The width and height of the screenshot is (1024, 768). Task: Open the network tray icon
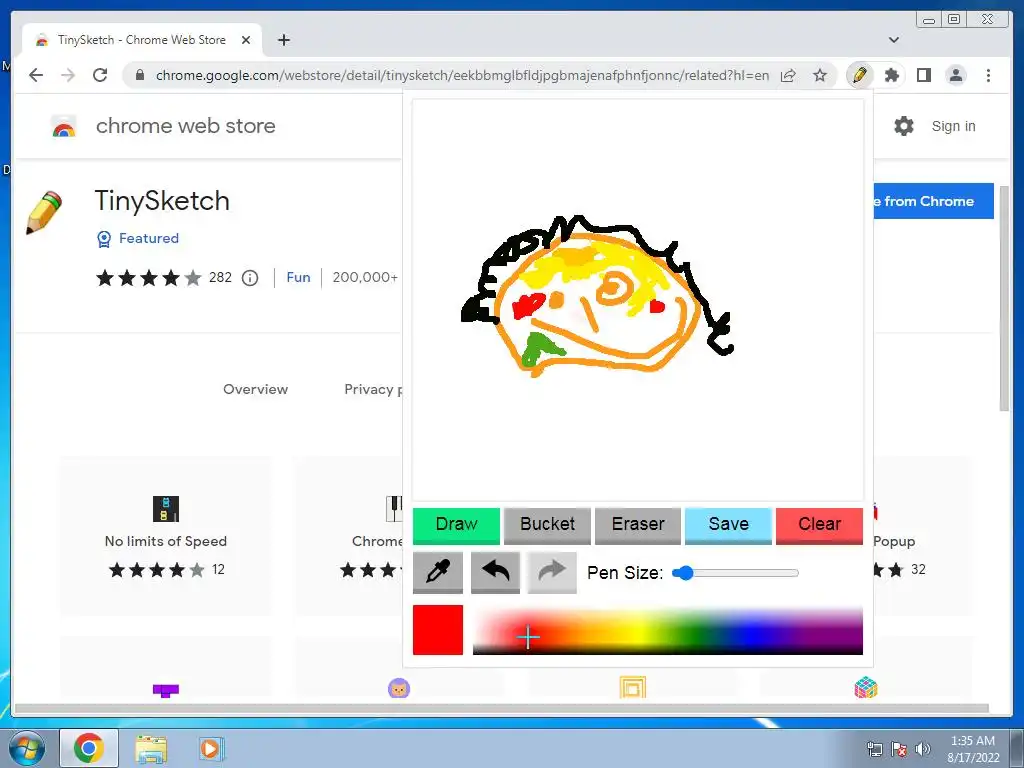coord(874,749)
